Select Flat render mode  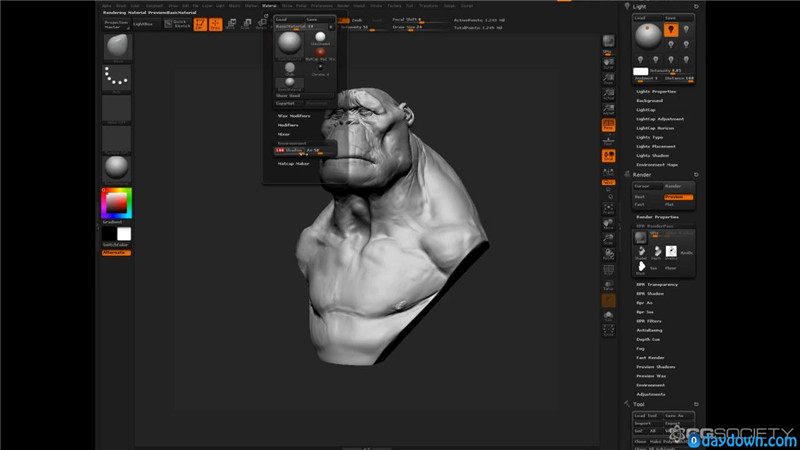click(x=678, y=205)
